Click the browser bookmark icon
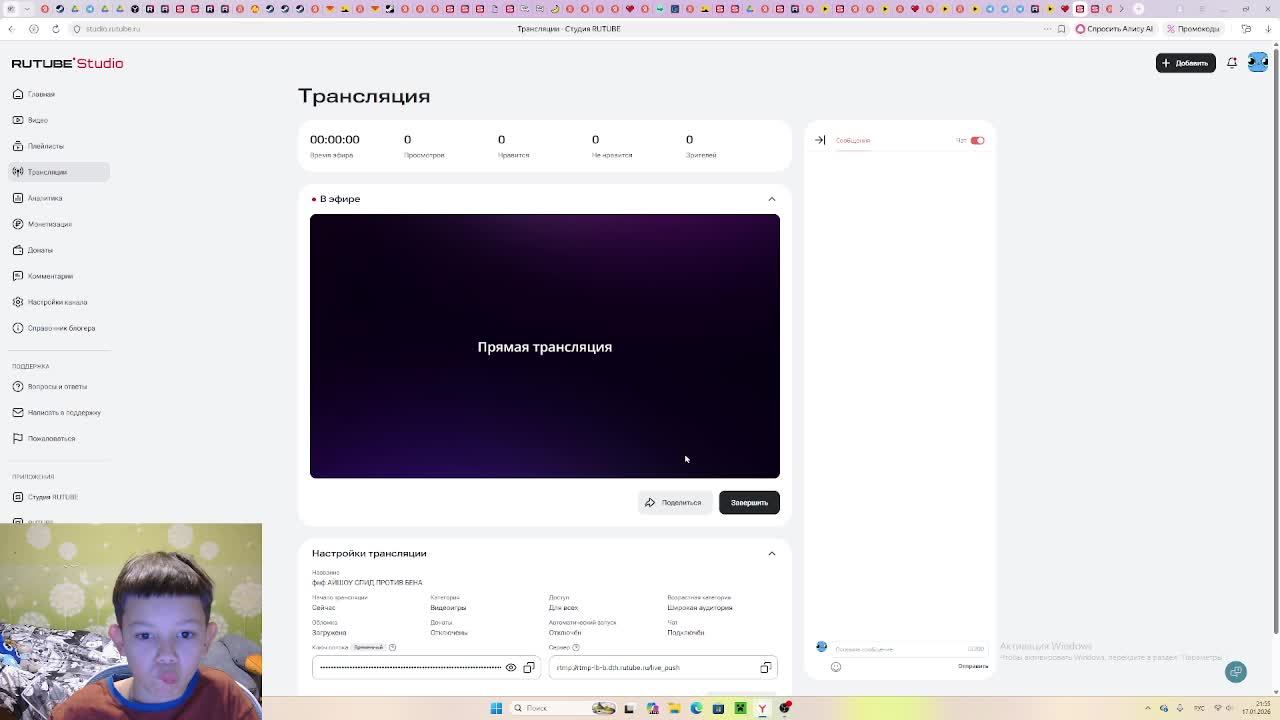The image size is (1280, 720). pos(1061,29)
